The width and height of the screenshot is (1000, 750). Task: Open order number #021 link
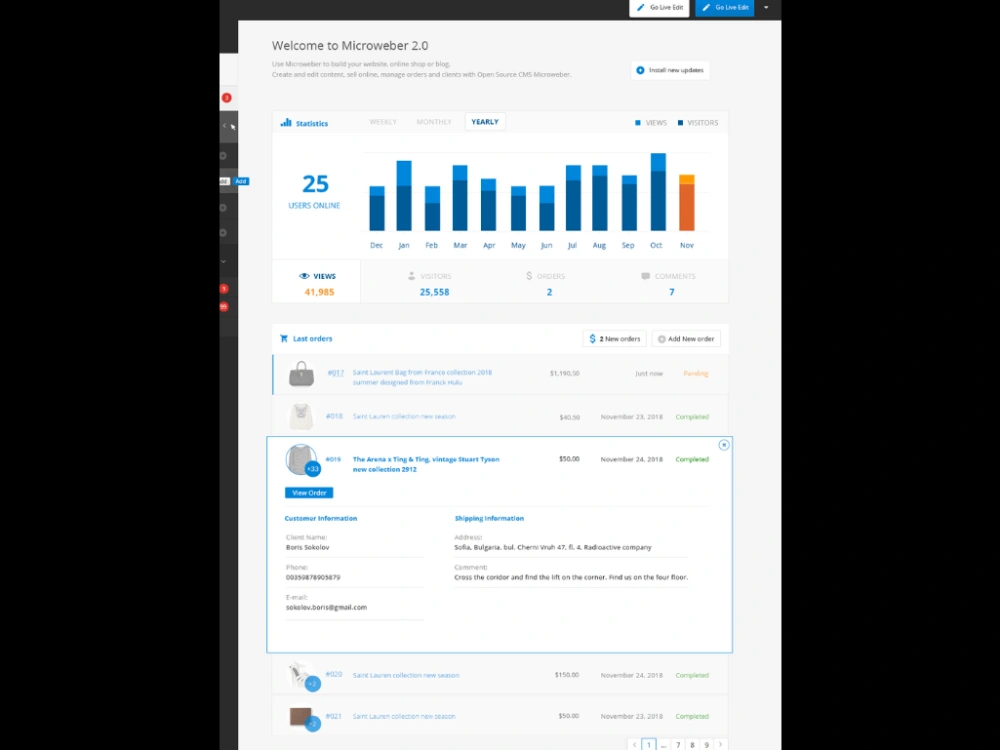(x=334, y=716)
